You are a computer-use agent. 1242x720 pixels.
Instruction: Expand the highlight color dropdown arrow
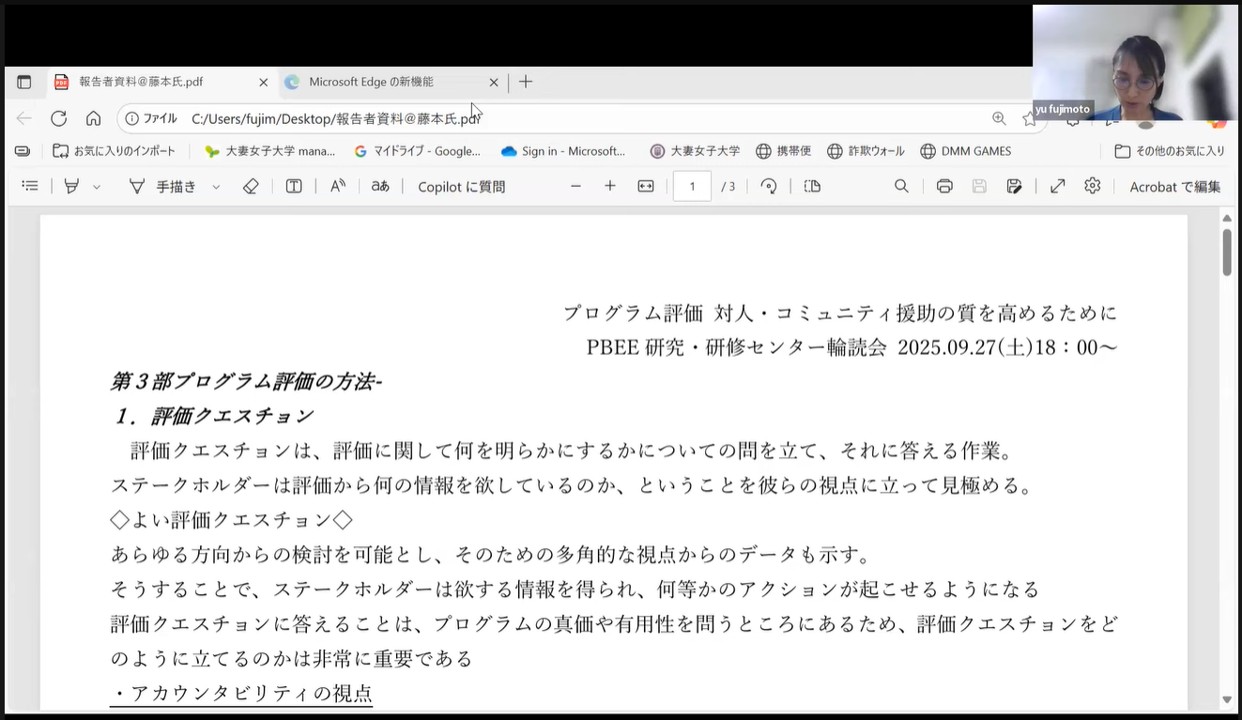click(97, 187)
